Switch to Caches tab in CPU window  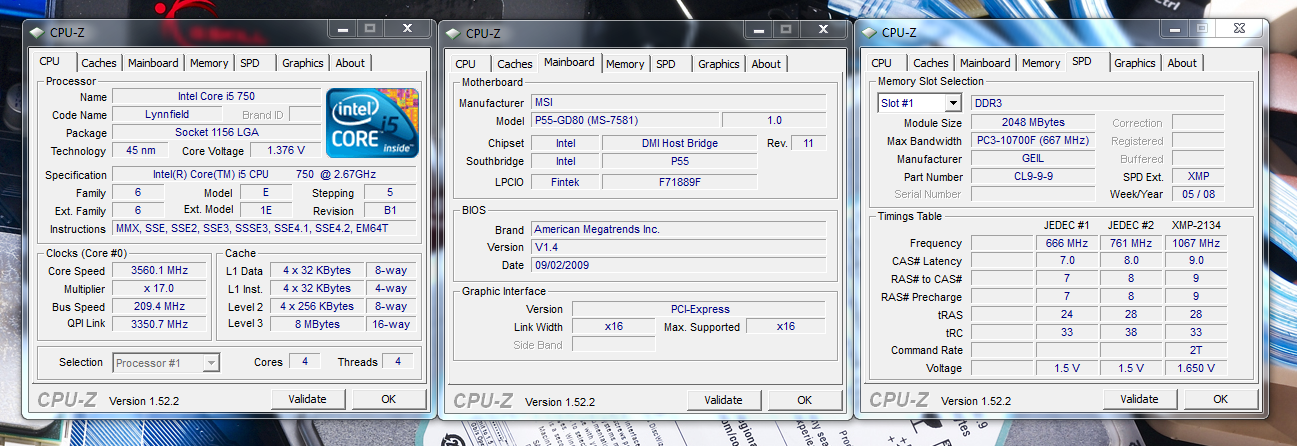(x=99, y=63)
